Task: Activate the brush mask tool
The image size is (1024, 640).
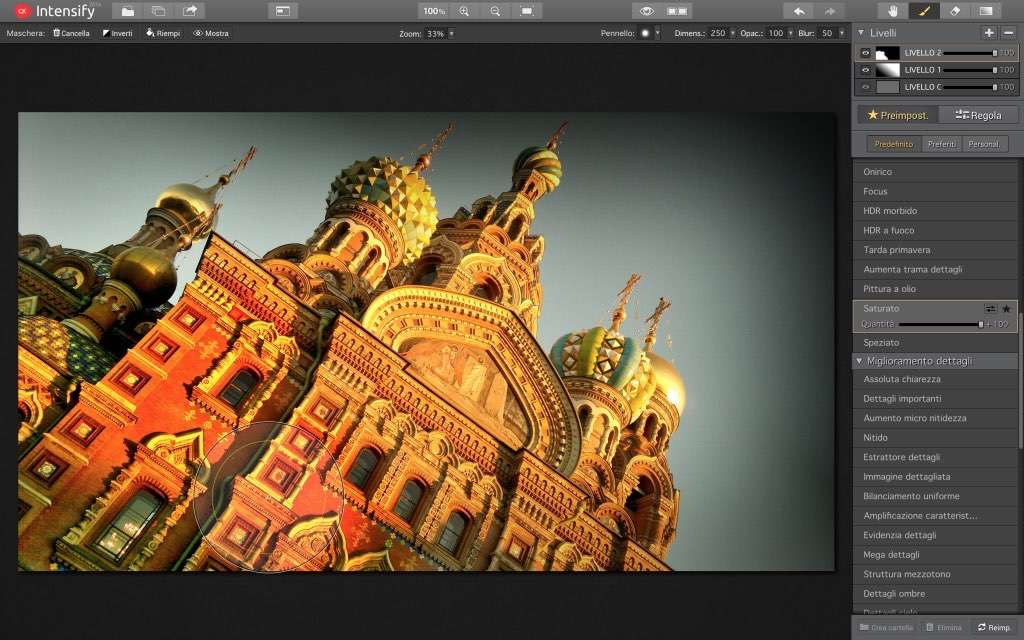Action: [924, 11]
